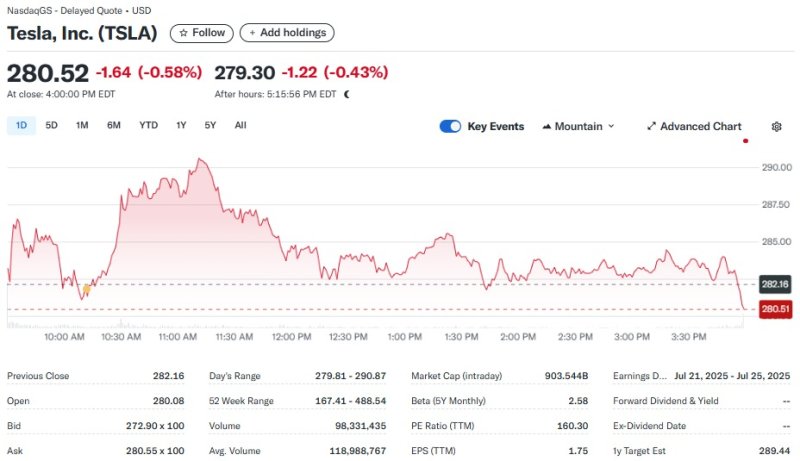The height and width of the screenshot is (461, 800).
Task: Click the 12:00 PM time axis label
Action: point(291,337)
